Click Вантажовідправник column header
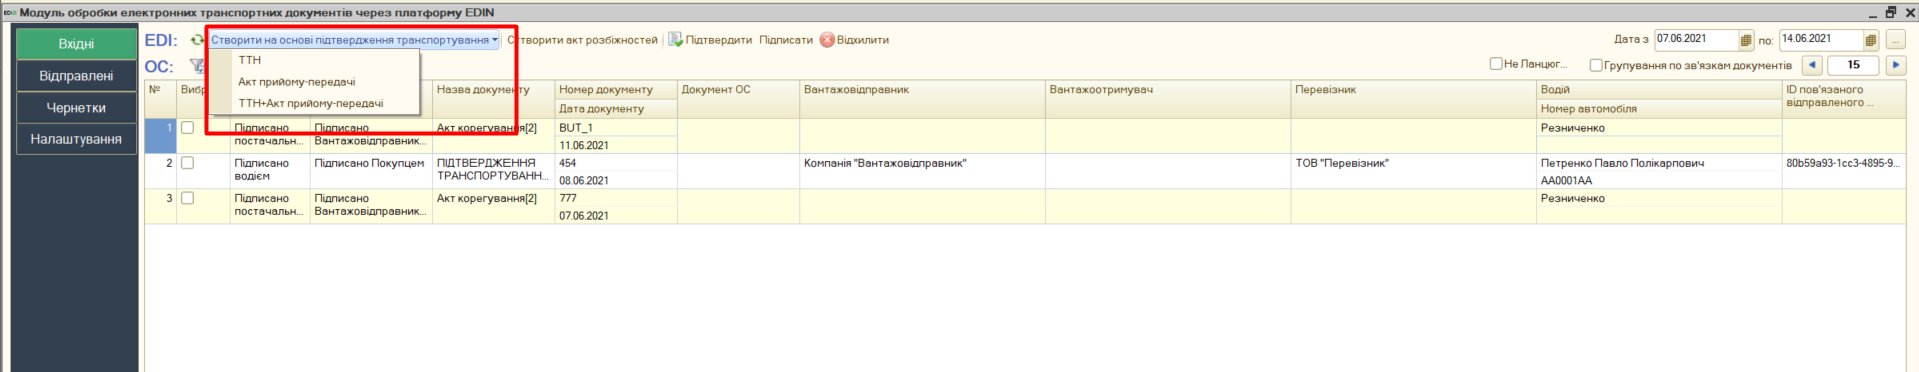The image size is (1919, 372). pos(922,99)
